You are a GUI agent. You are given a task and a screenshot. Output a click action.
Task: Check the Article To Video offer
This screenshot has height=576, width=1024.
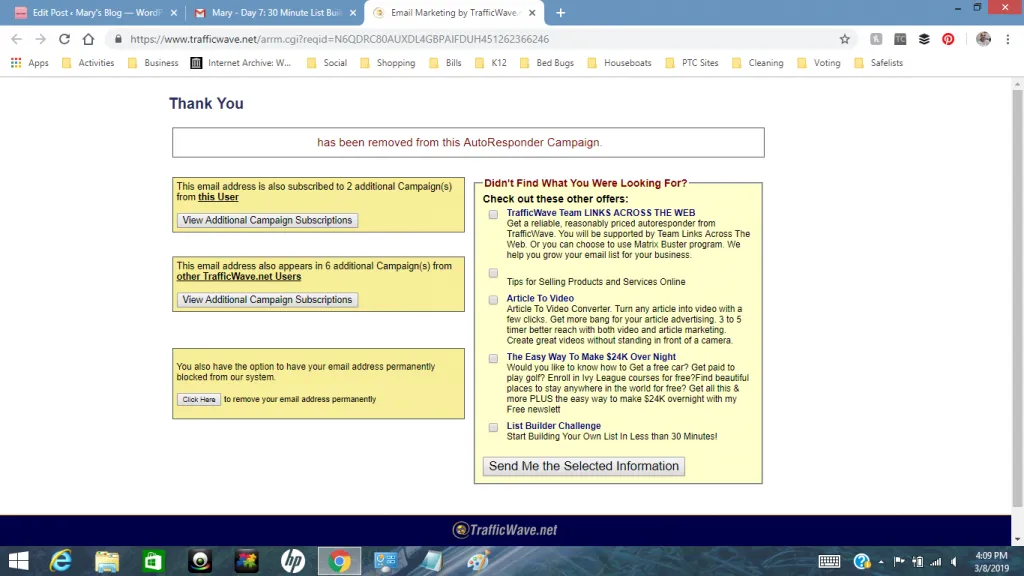click(493, 300)
